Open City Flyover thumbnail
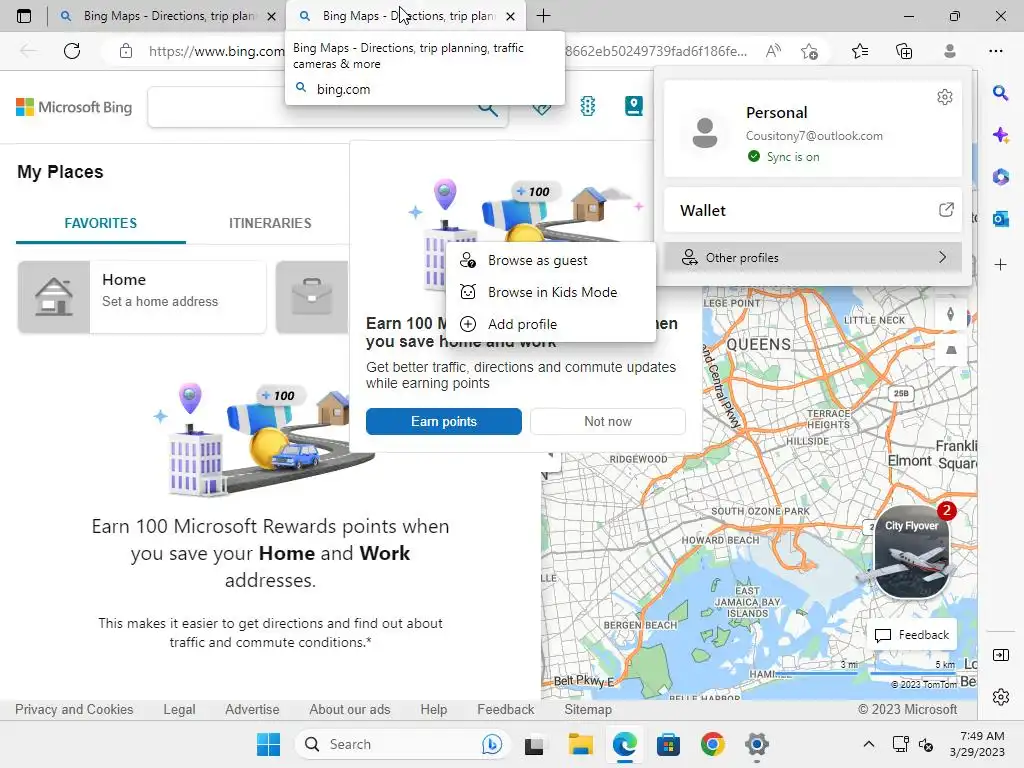Image resolution: width=1024 pixels, height=768 pixels. click(911, 552)
